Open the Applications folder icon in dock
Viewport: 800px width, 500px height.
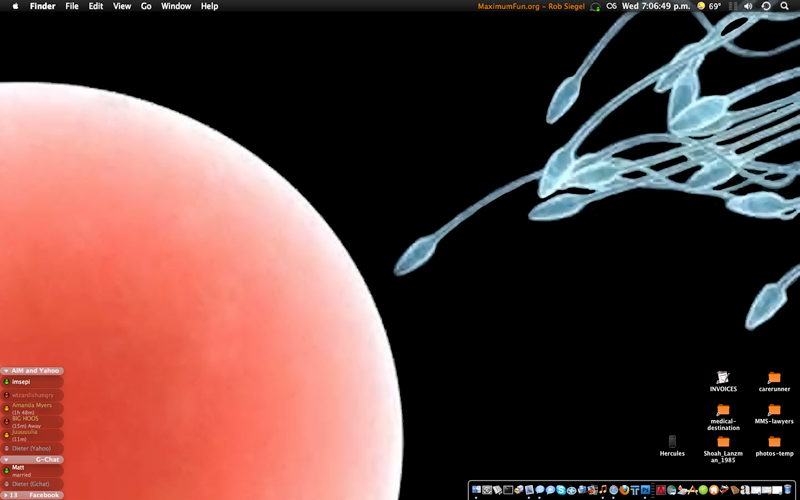pyautogui.click(x=693, y=490)
